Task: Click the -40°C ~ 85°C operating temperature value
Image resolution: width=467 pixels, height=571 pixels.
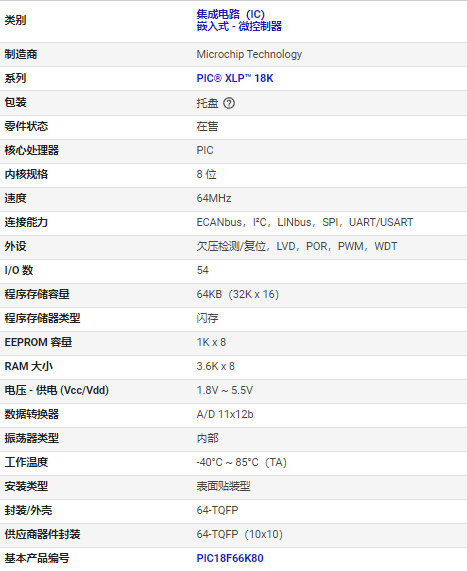Action: pyautogui.click(x=242, y=462)
